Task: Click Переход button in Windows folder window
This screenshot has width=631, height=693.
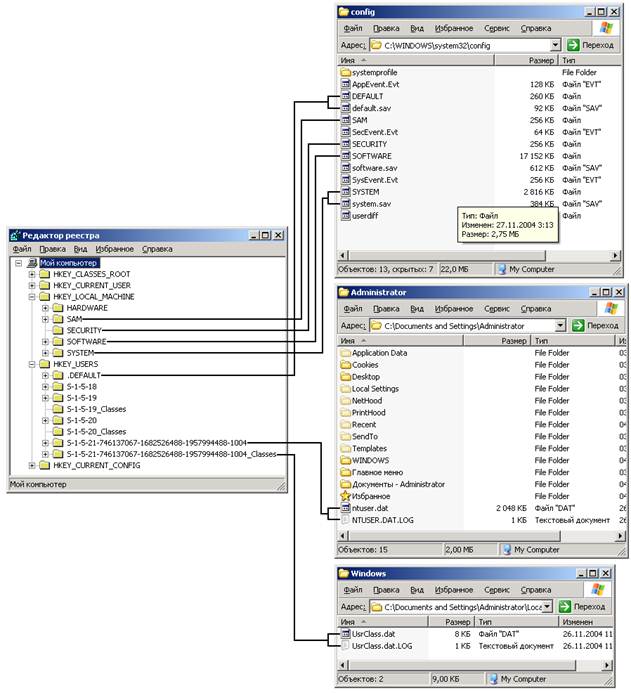Action: pos(582,607)
